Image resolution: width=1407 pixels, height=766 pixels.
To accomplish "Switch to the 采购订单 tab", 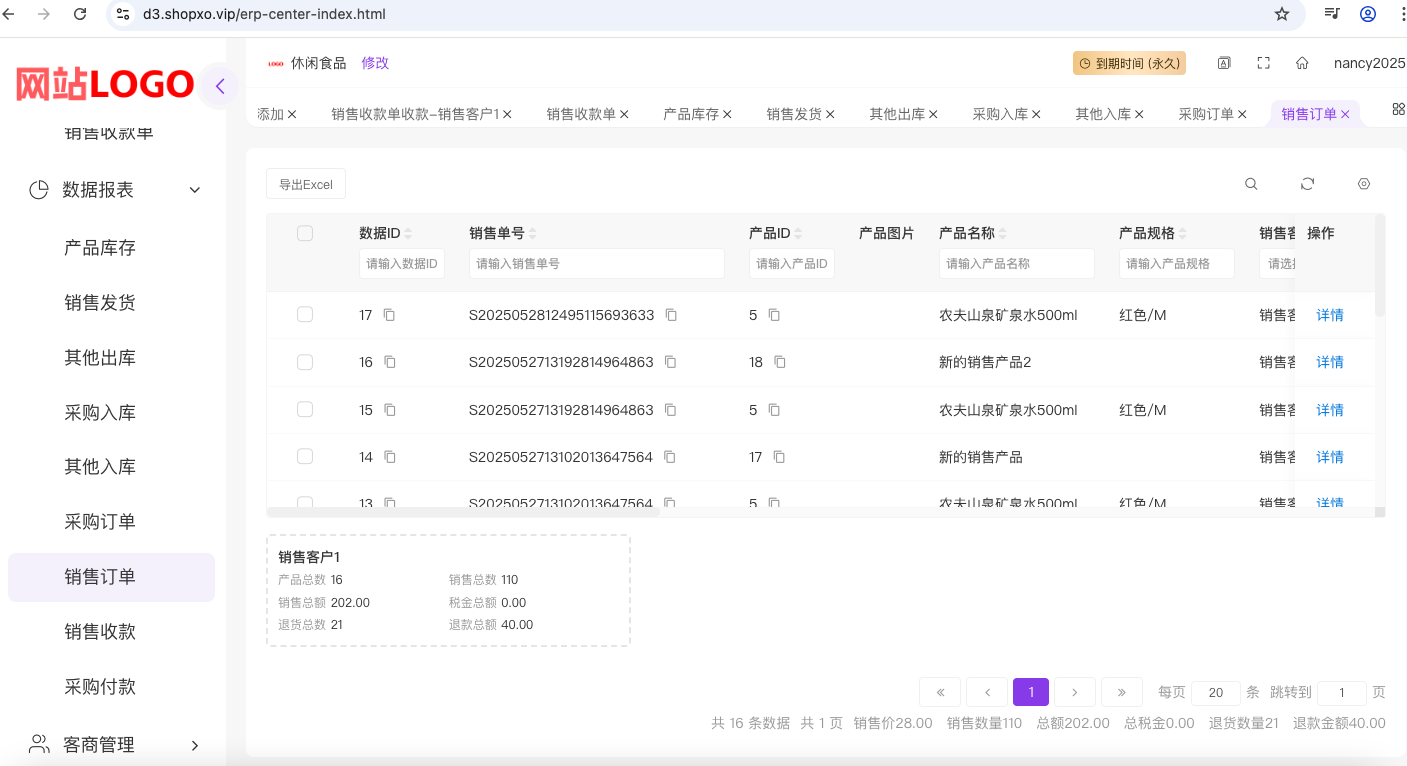I will click(x=1206, y=114).
